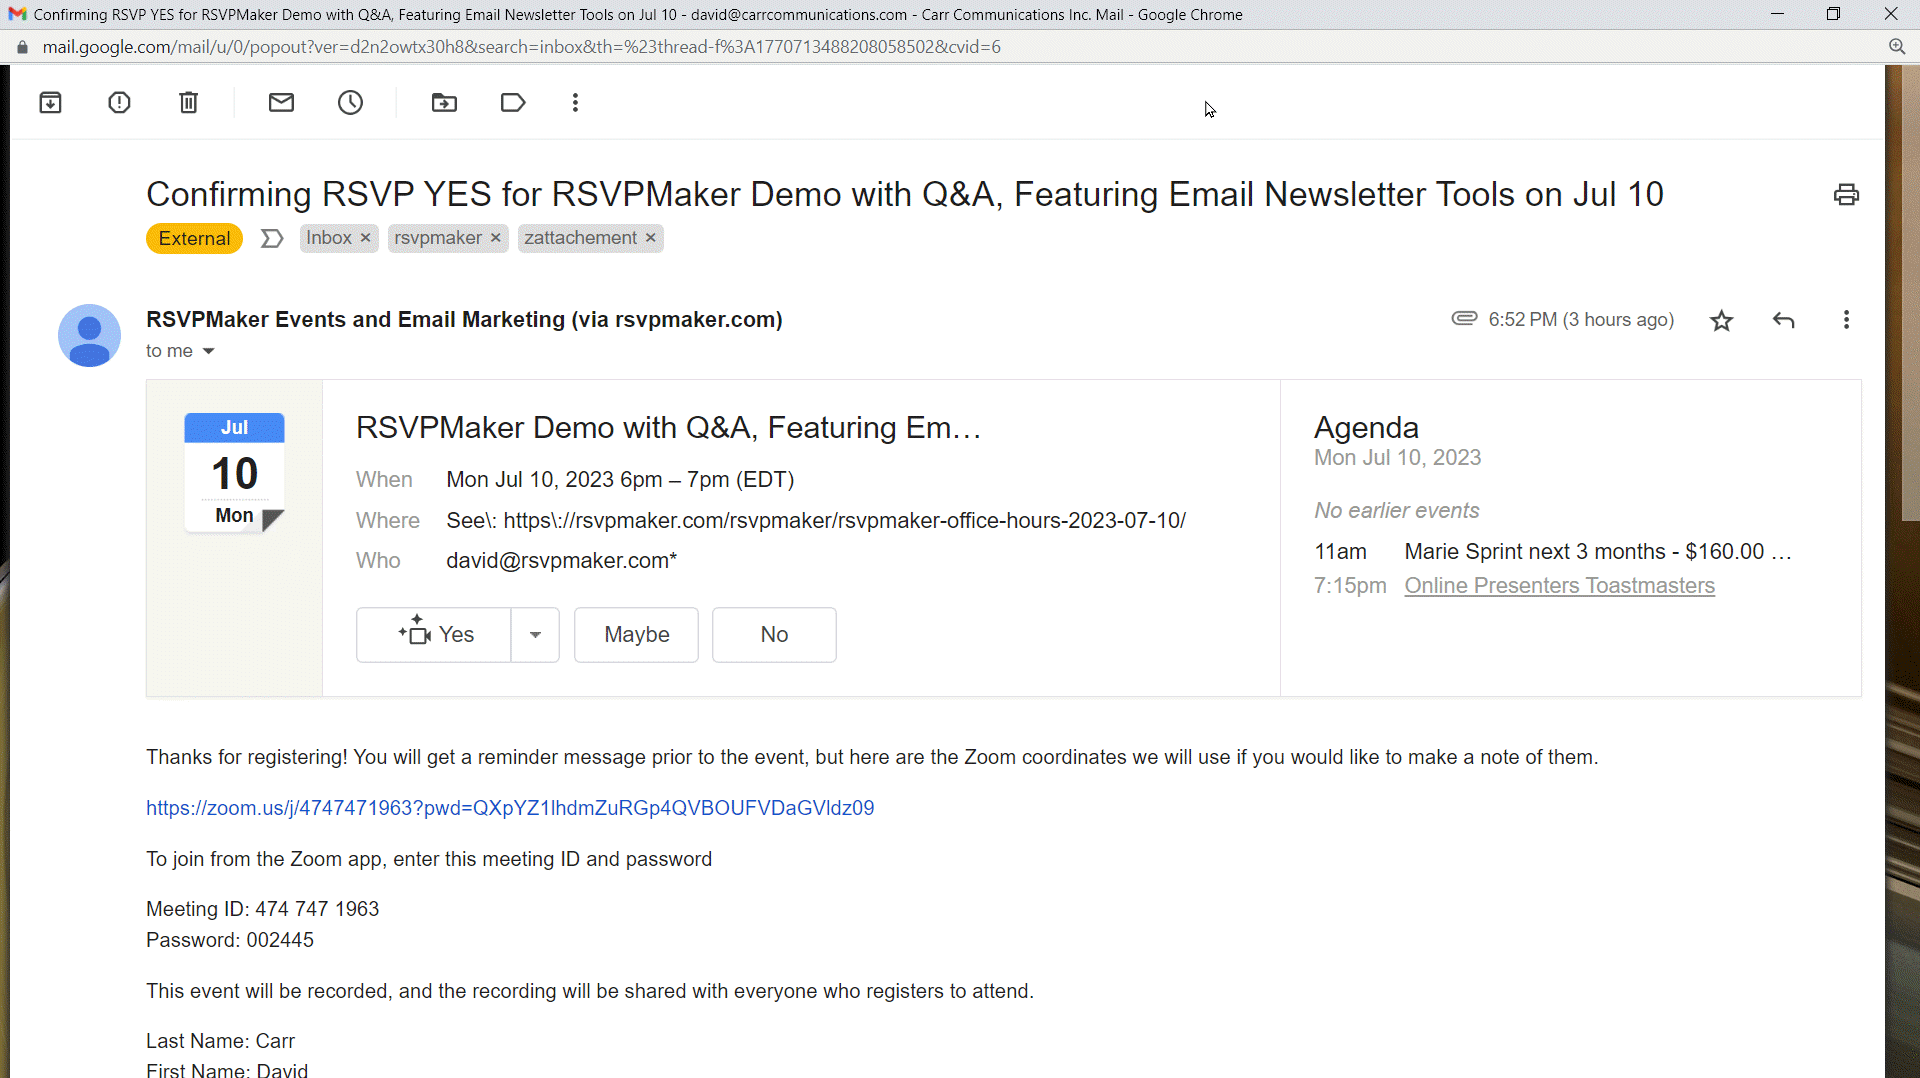Report this message as spam
This screenshot has width=1920, height=1078.
click(x=119, y=102)
